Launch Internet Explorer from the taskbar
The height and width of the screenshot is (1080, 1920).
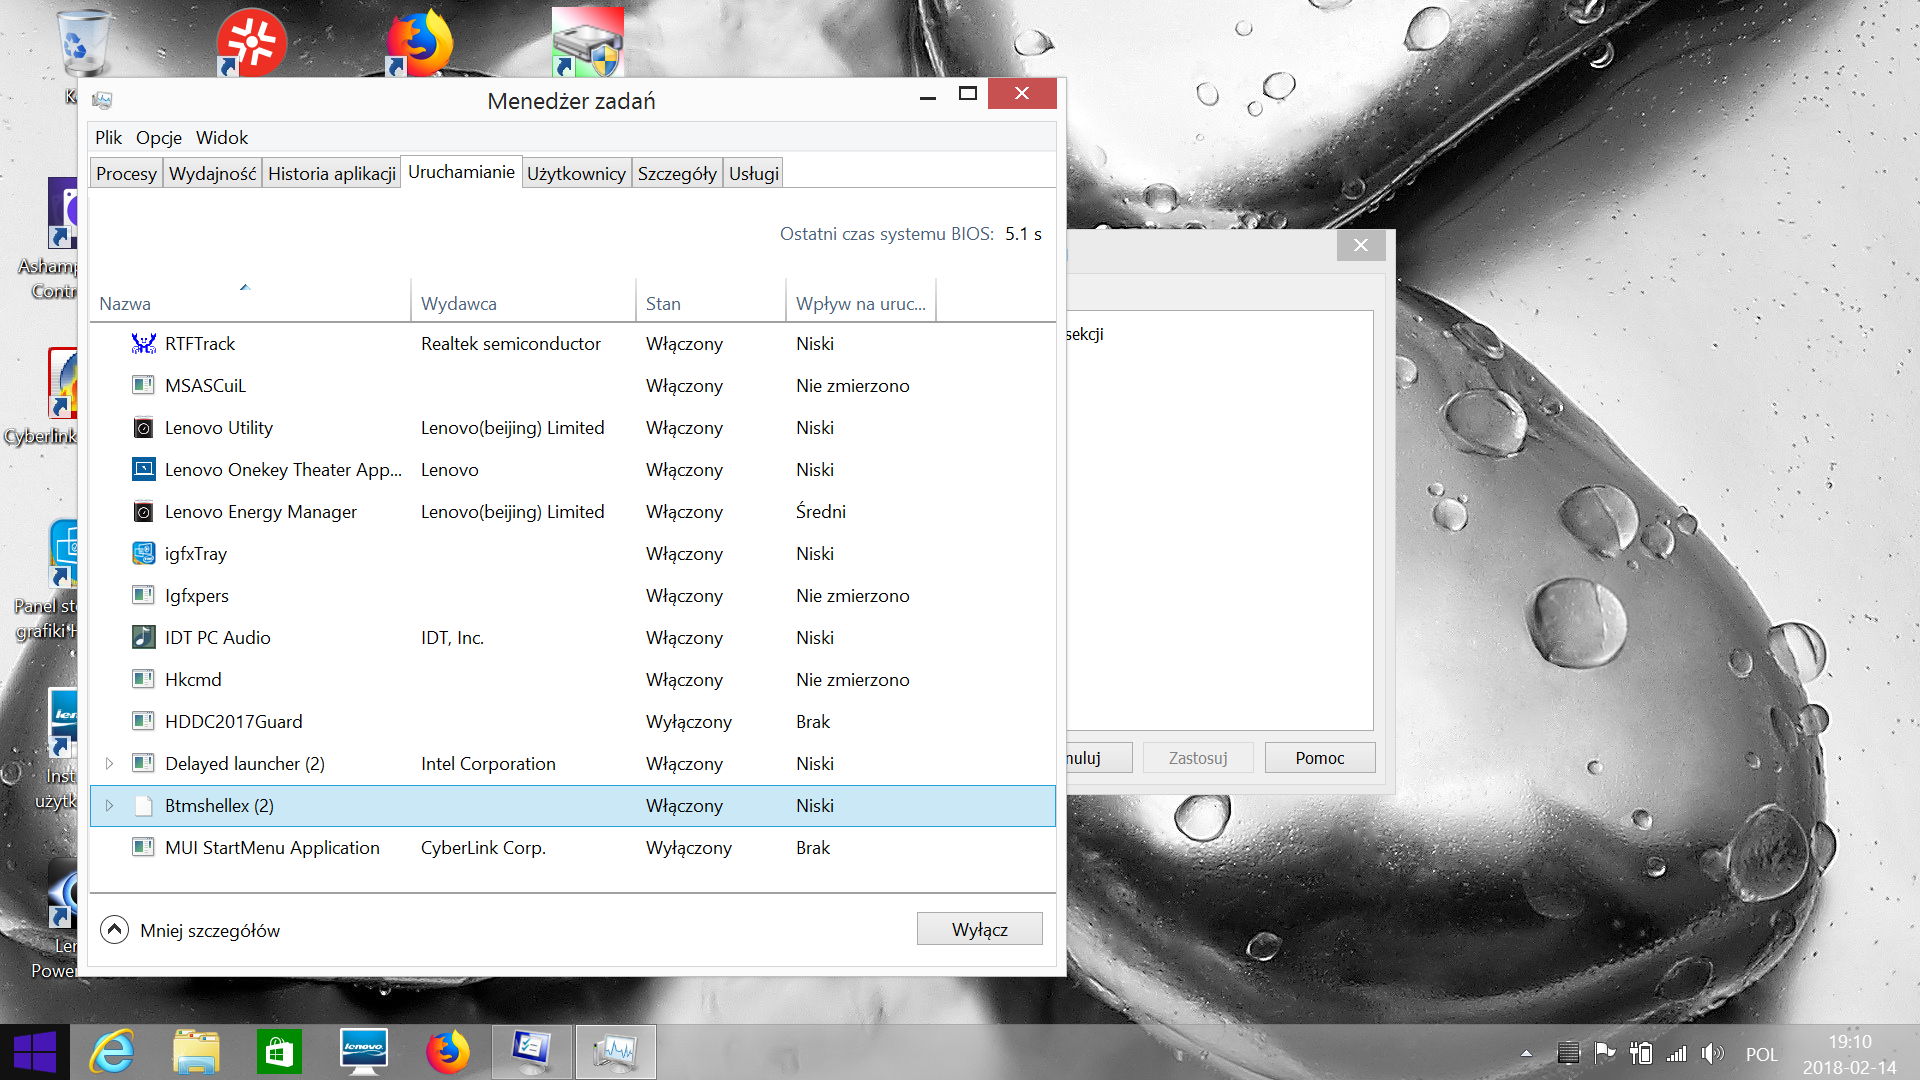[x=112, y=1052]
